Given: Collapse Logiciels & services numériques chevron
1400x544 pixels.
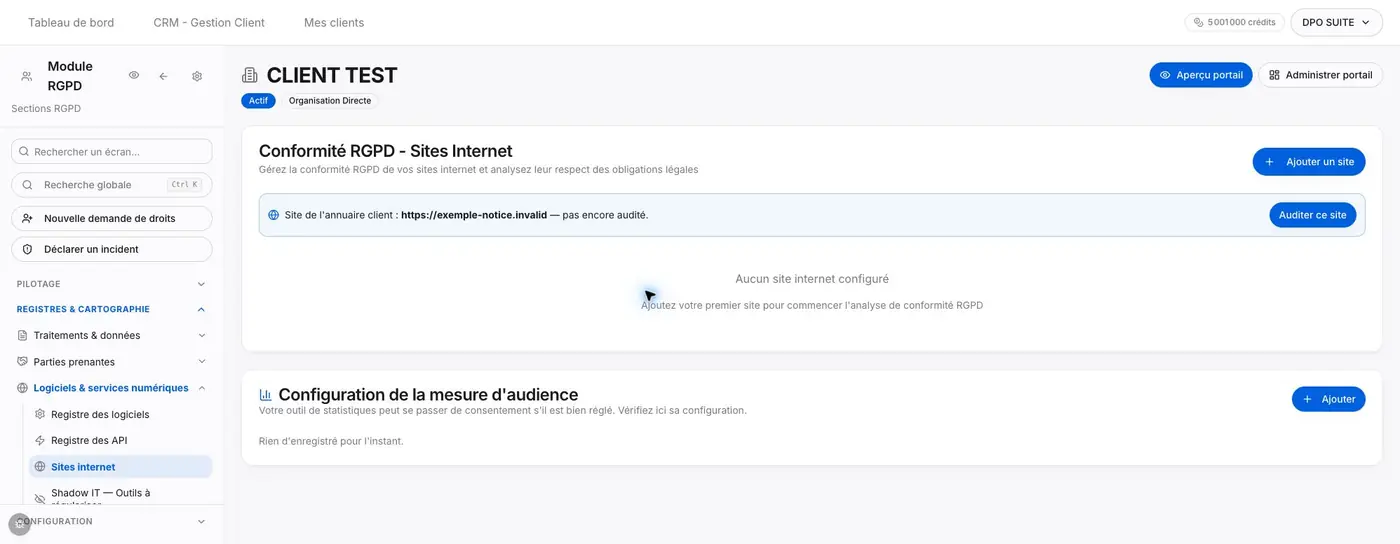Looking at the screenshot, I should coord(201,388).
